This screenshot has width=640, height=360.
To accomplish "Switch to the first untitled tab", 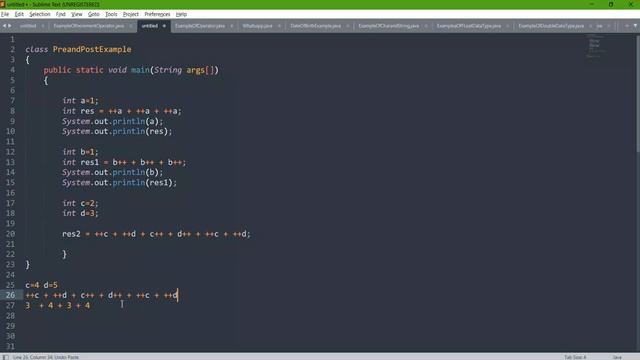I will point(28,26).
